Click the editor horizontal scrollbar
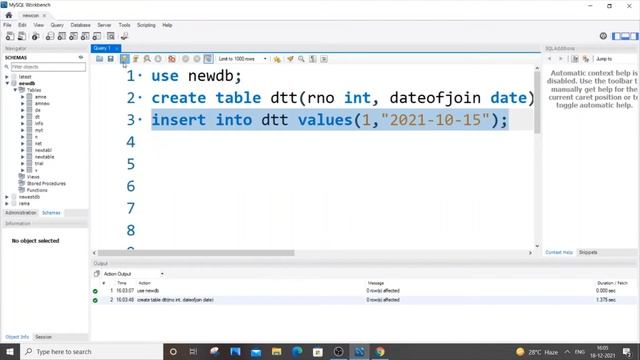640x360 pixels. click(x=196, y=253)
